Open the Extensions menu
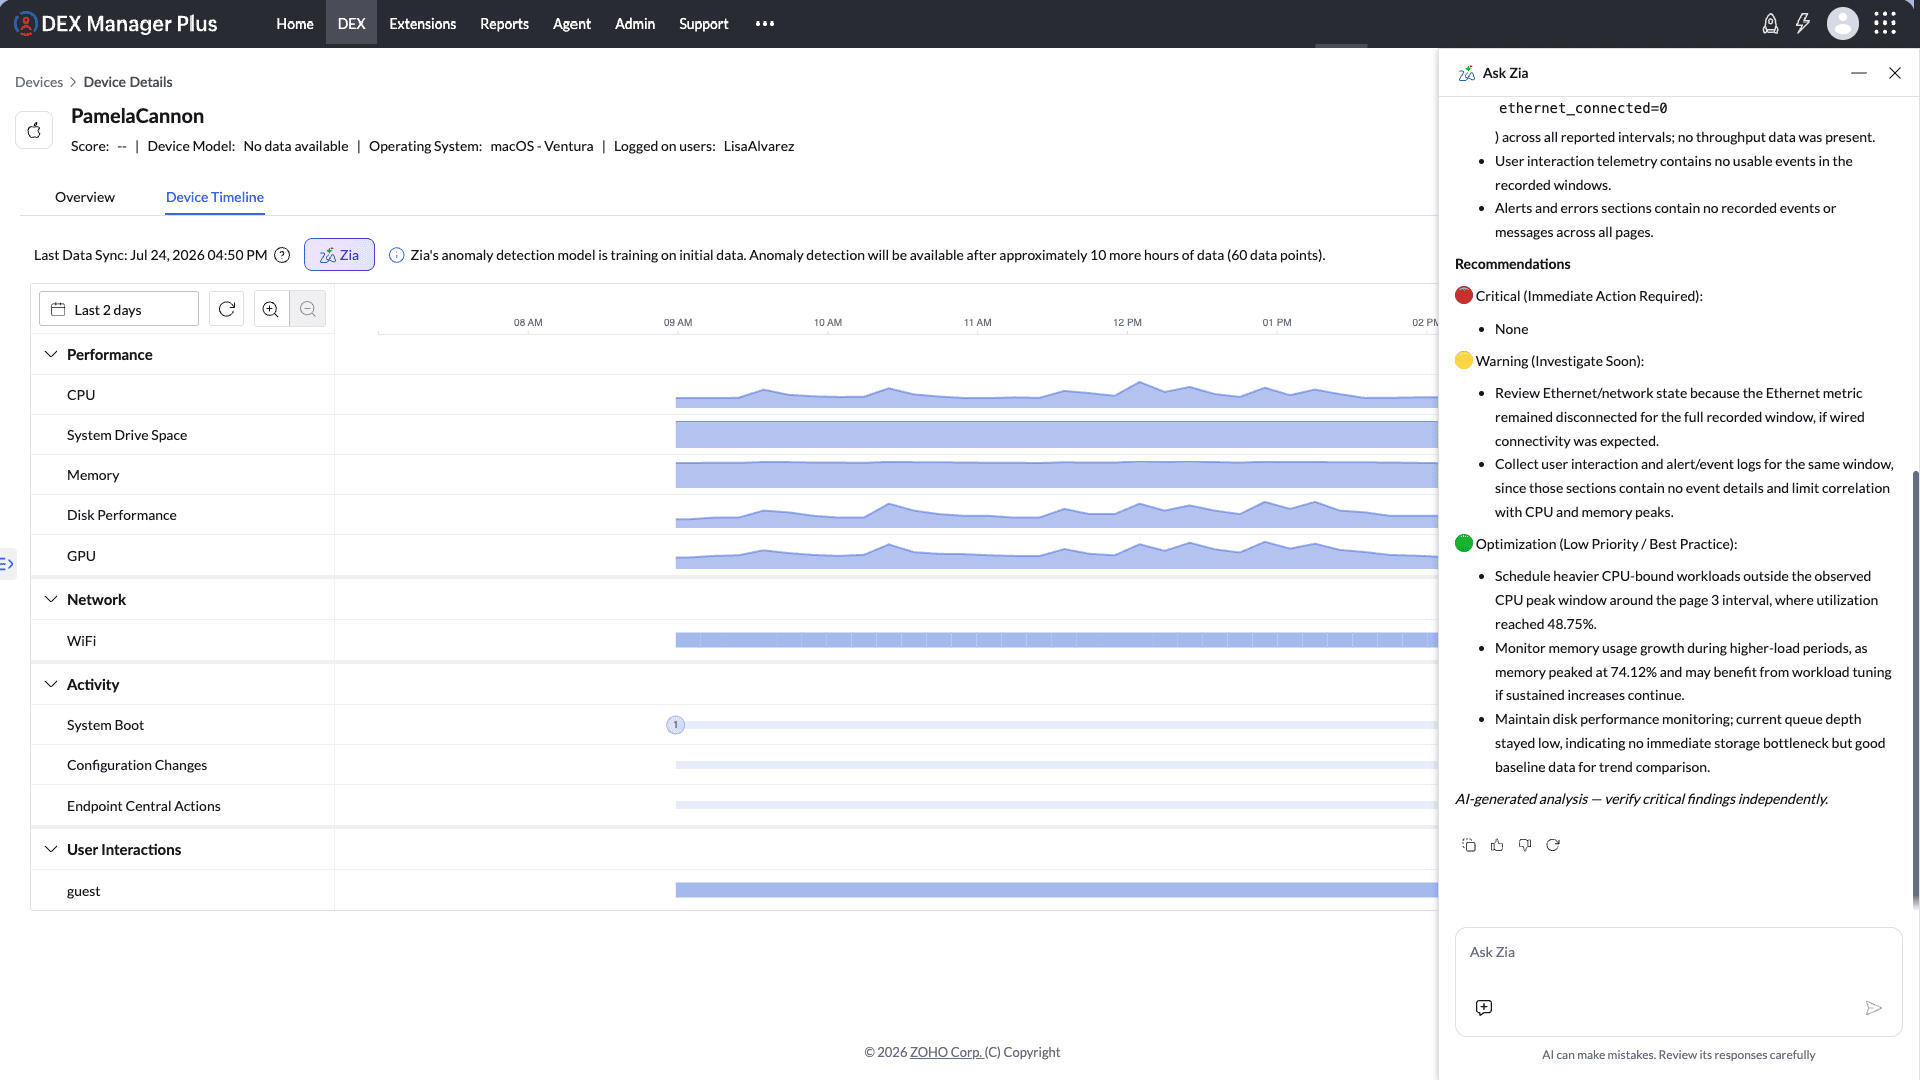 click(x=422, y=24)
